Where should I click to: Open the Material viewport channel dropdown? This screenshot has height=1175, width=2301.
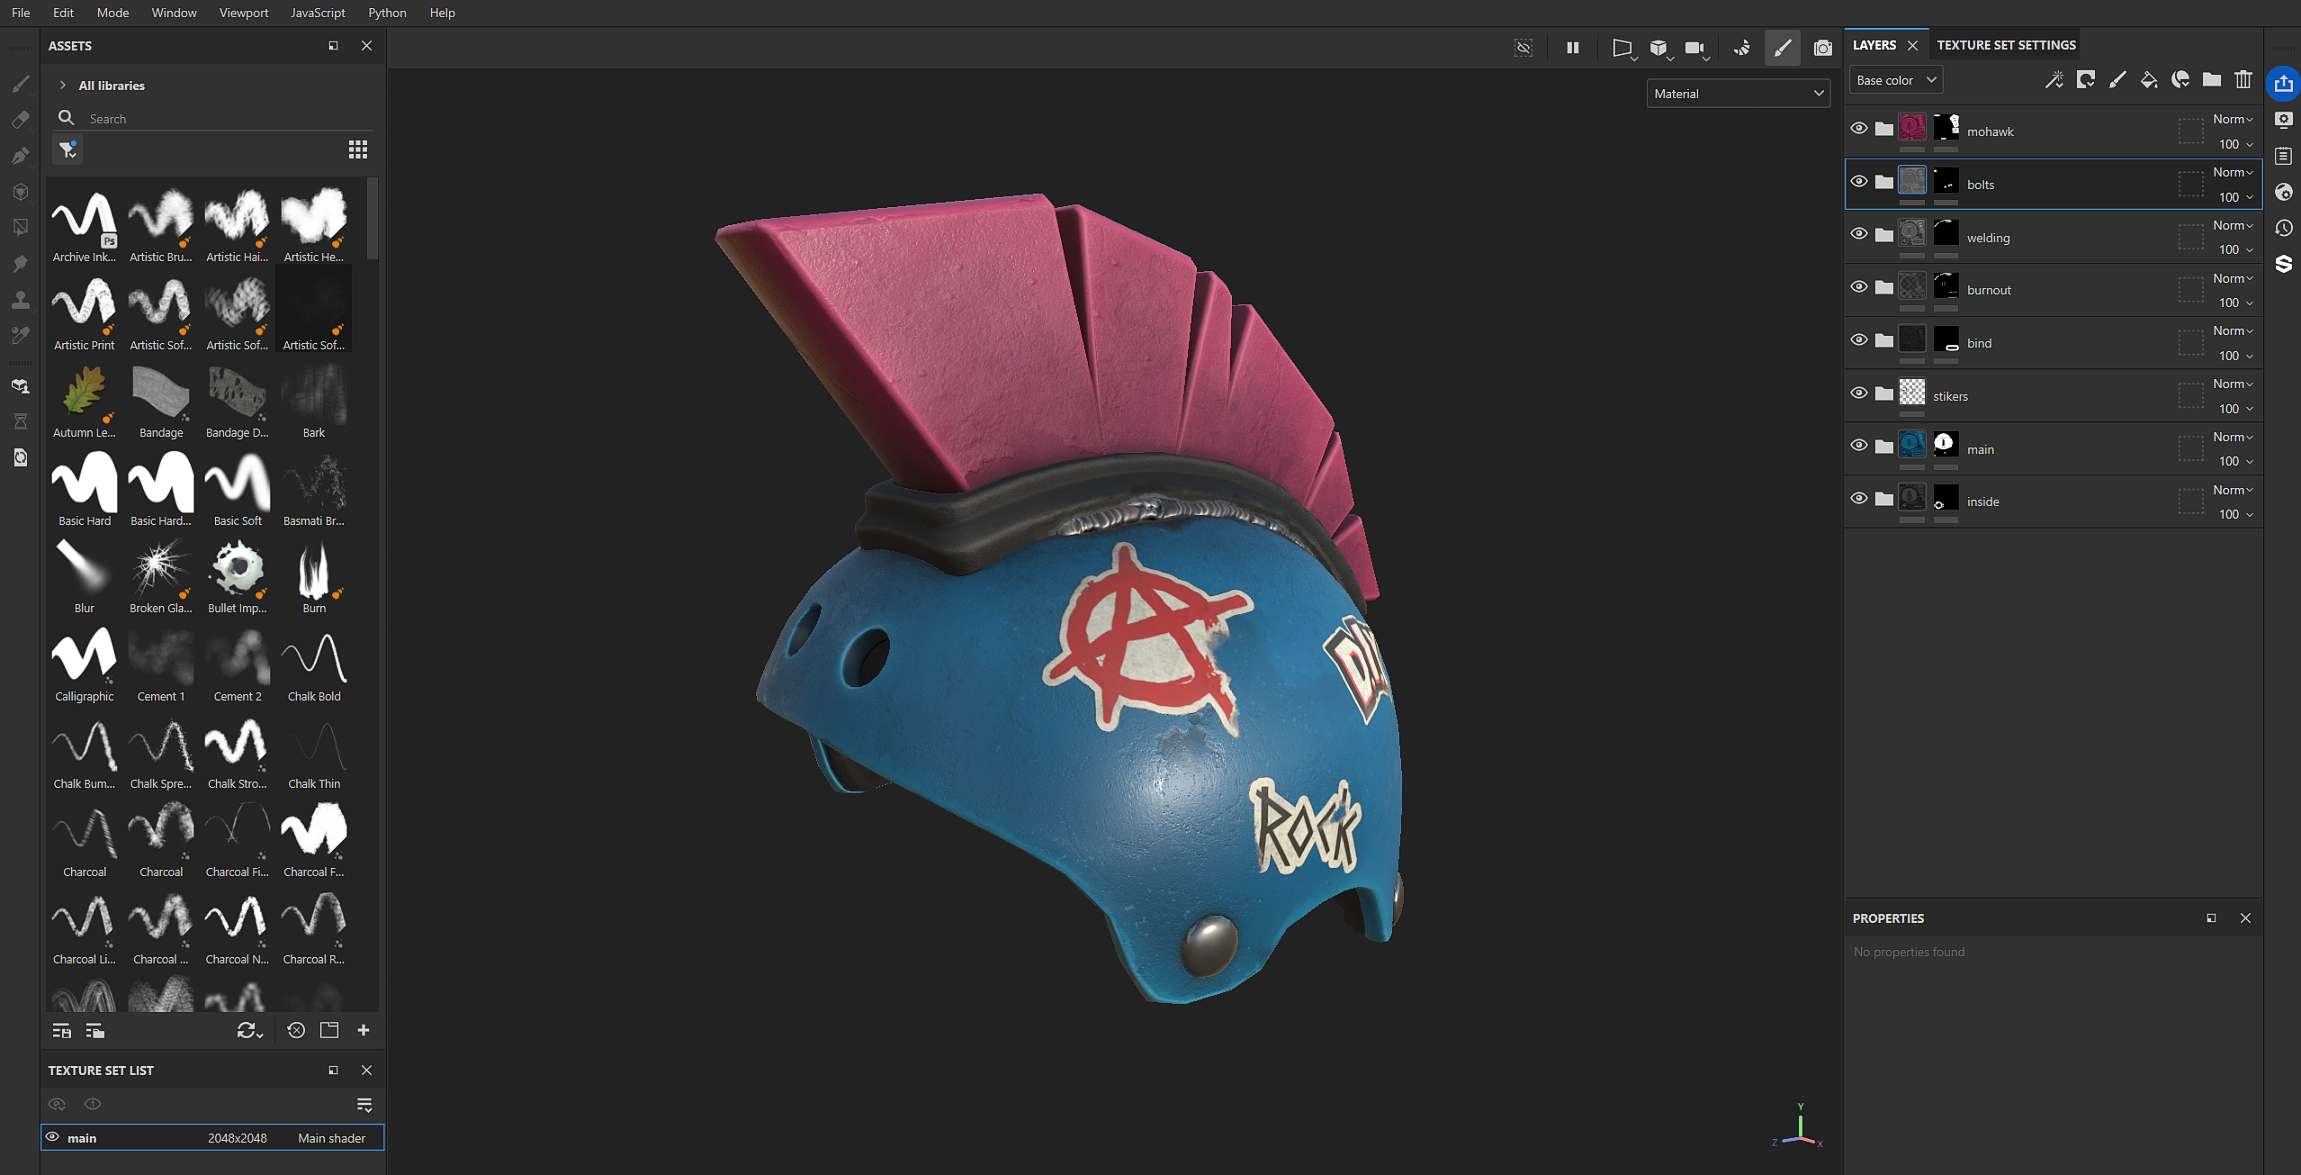point(1737,94)
